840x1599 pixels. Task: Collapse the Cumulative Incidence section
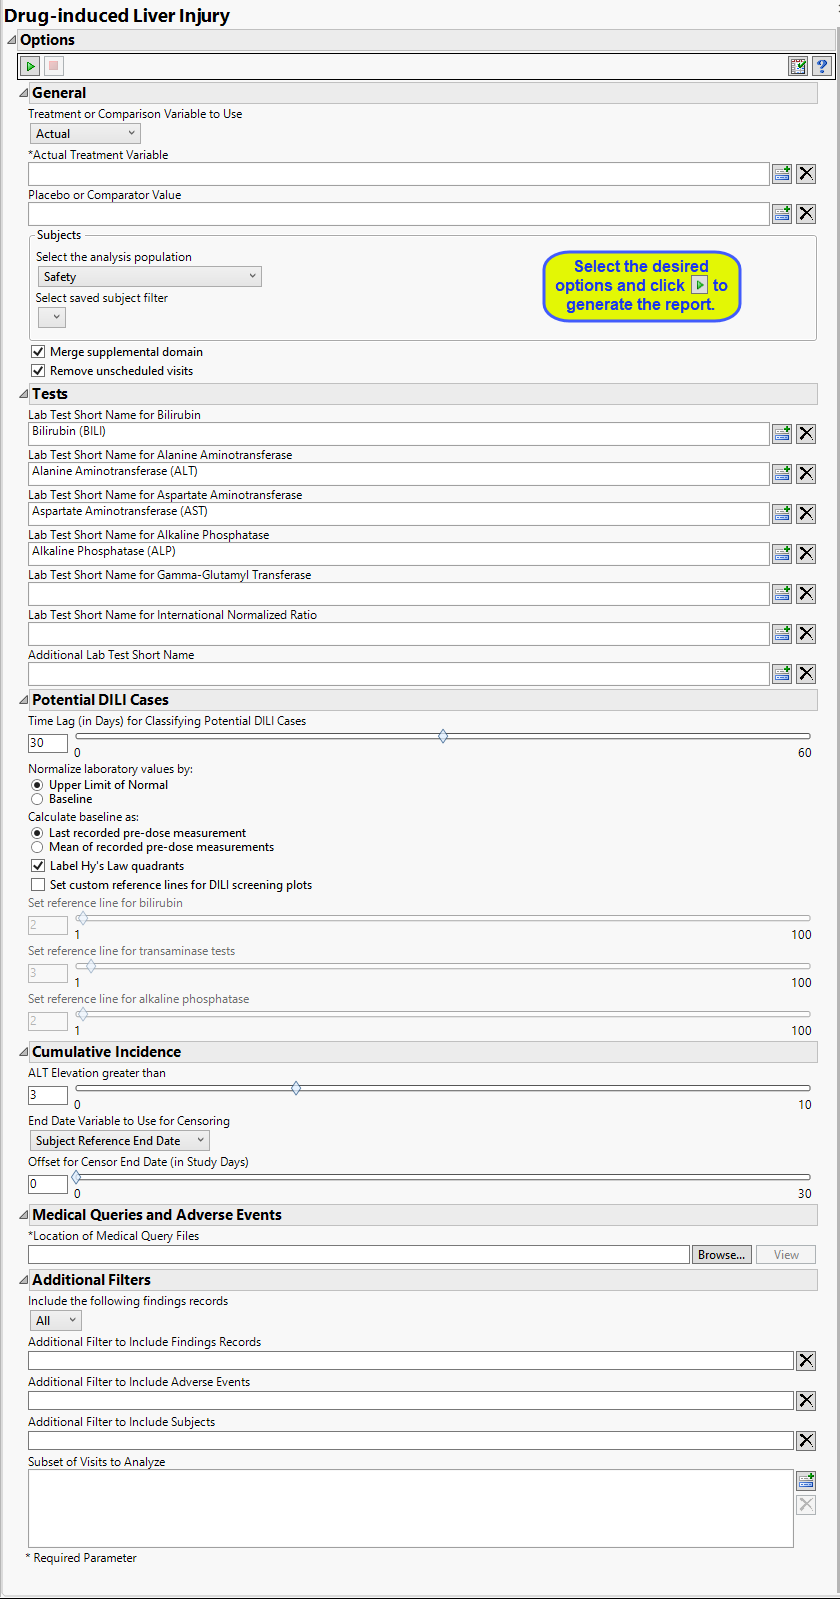[24, 1052]
